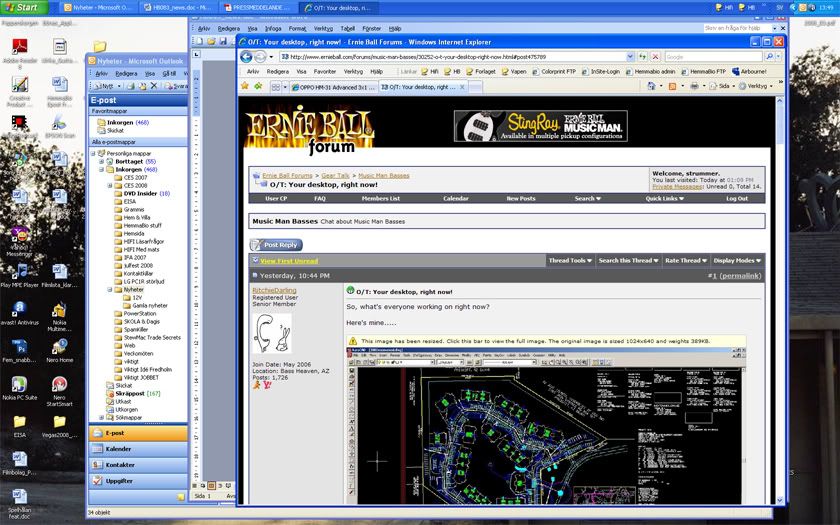Image resolution: width=840 pixels, height=525 pixels.
Task: Switch to the OPPO HM-31 Advanced browser tab
Action: [x=333, y=87]
